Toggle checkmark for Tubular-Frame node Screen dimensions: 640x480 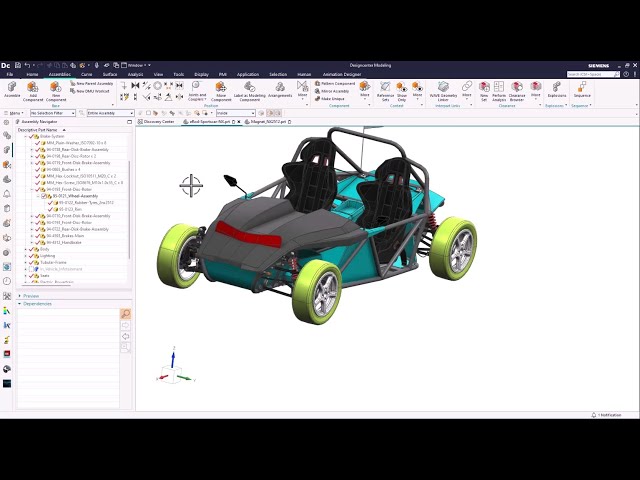tap(31, 262)
